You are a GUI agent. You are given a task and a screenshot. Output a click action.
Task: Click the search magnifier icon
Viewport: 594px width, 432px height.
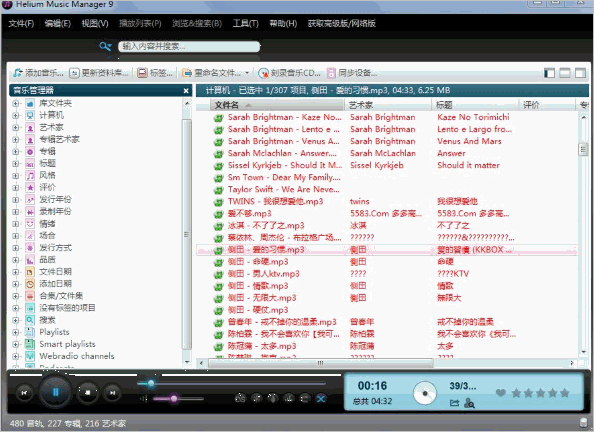[x=105, y=47]
